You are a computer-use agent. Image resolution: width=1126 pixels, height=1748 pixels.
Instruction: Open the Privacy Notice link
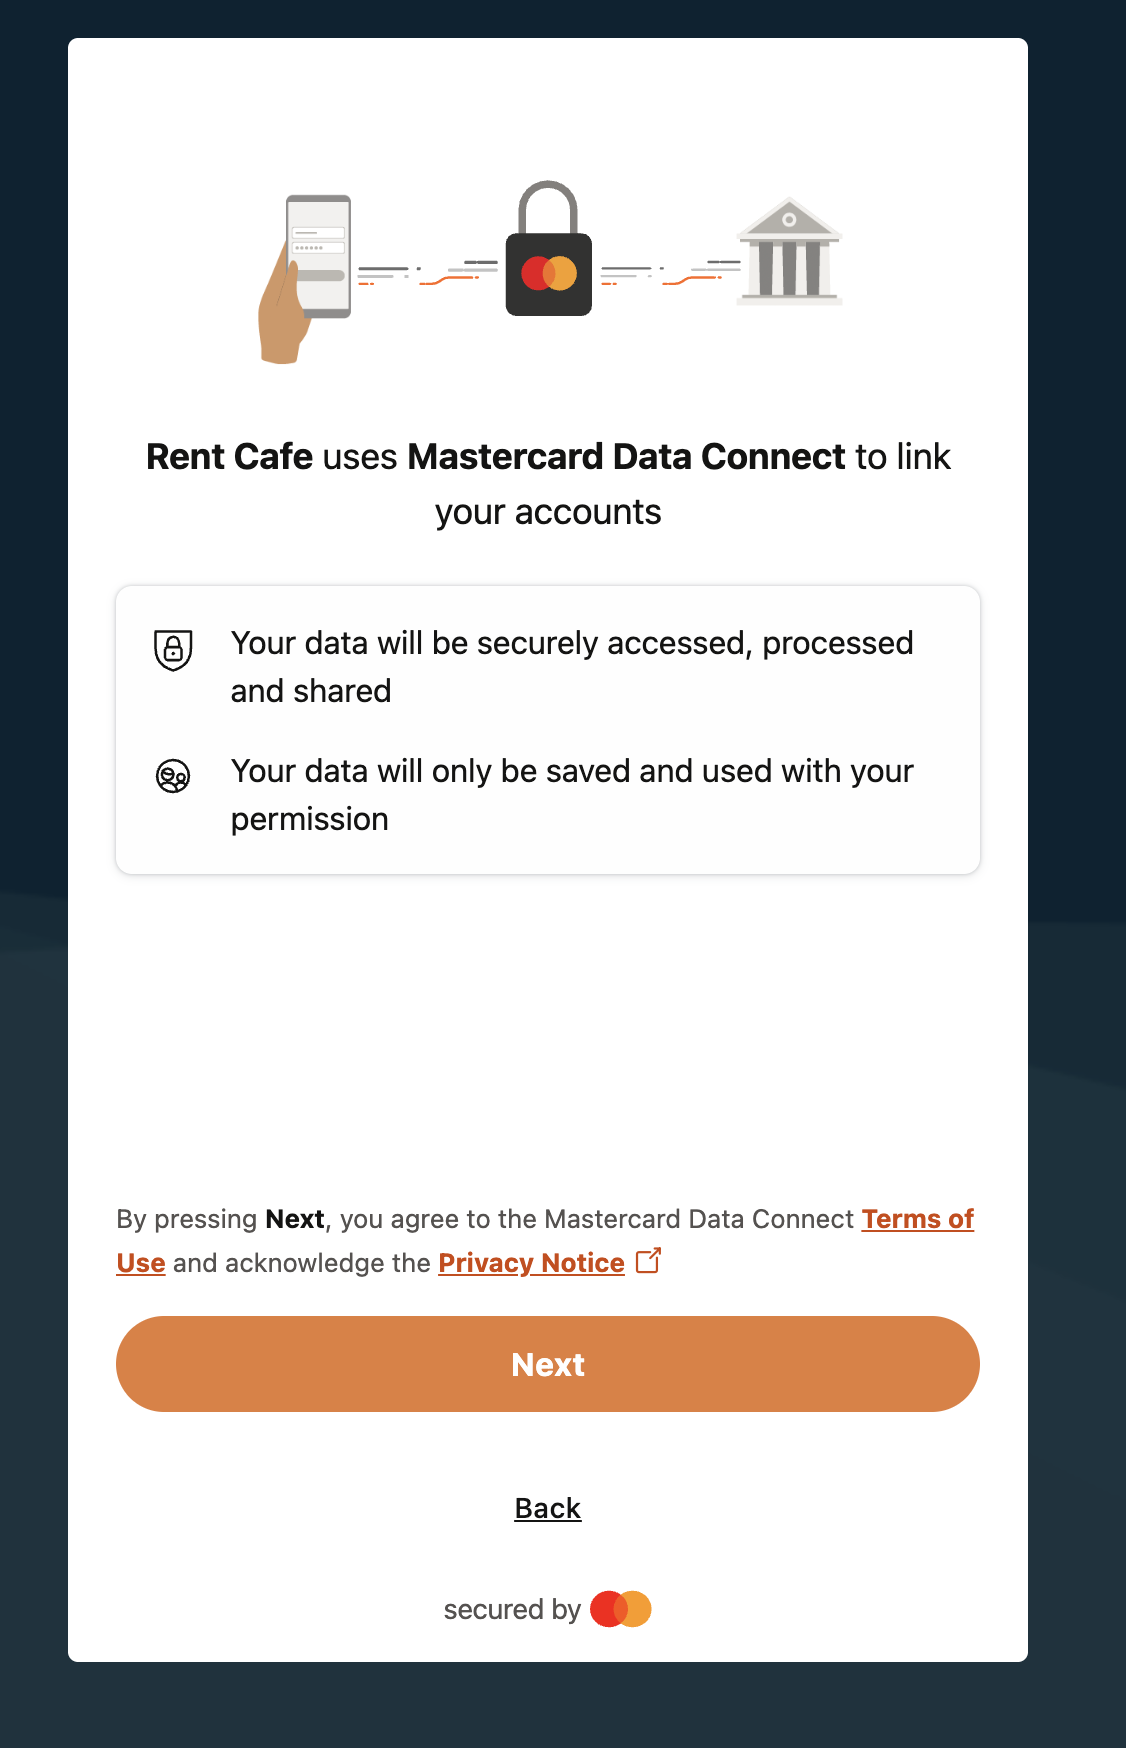pos(531,1263)
